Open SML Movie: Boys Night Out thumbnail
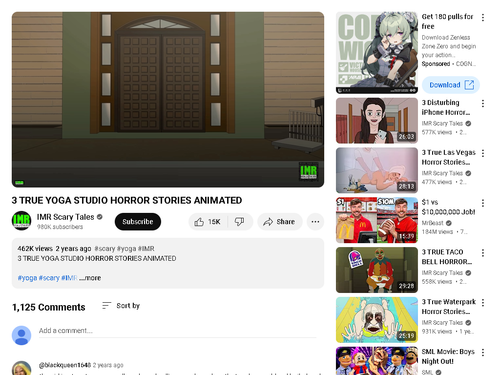The width and height of the screenshot is (500, 375). [x=377, y=361]
